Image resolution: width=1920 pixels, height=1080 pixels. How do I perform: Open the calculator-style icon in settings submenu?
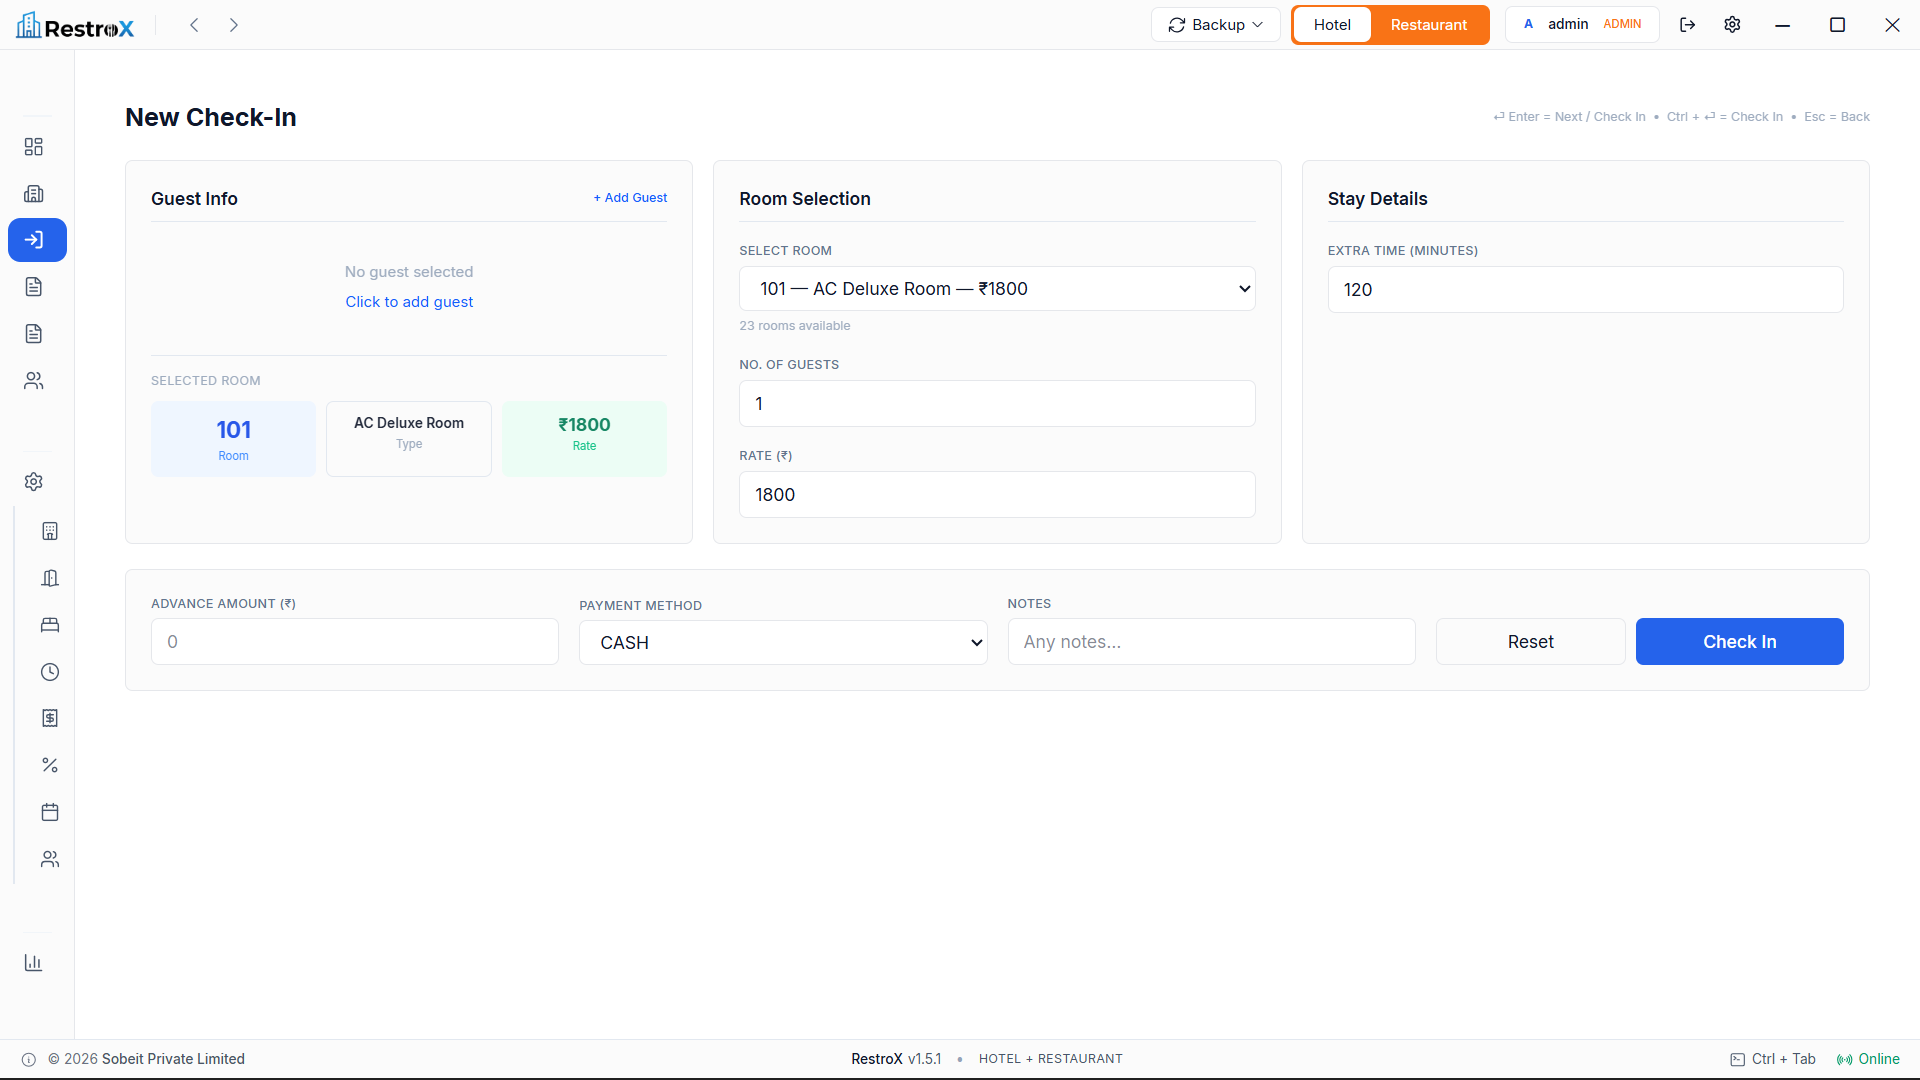[x=50, y=531]
